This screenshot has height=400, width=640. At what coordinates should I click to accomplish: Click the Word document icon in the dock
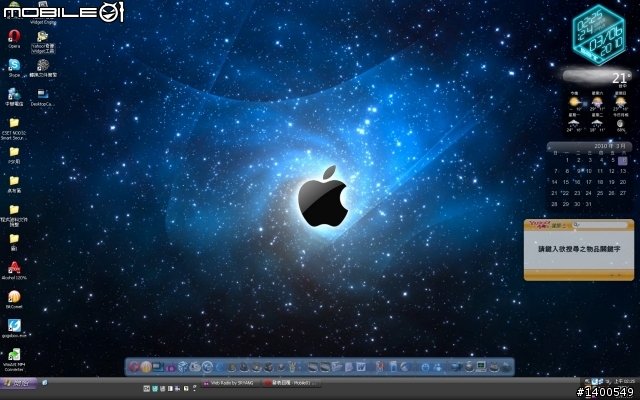361,367
